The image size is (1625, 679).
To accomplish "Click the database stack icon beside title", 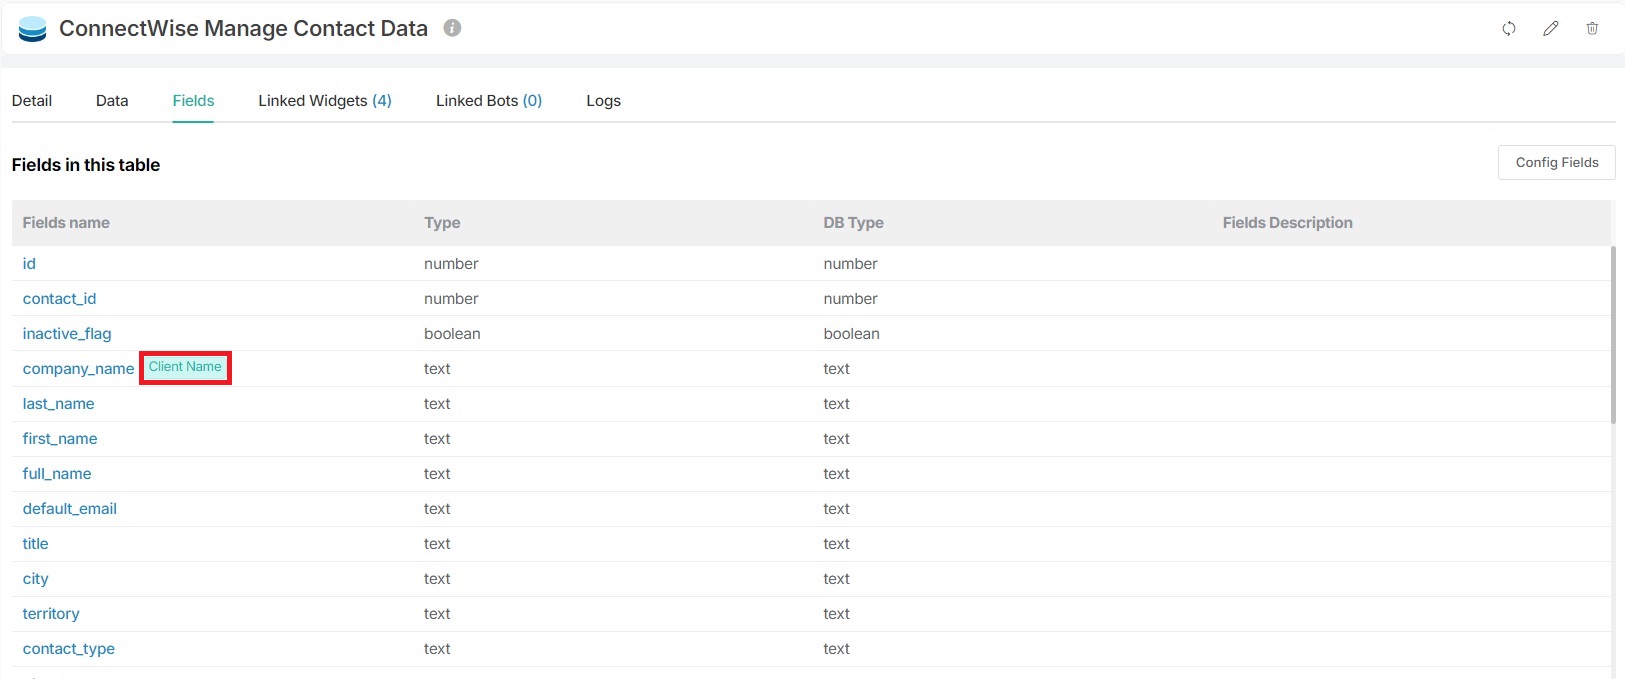I will point(33,29).
